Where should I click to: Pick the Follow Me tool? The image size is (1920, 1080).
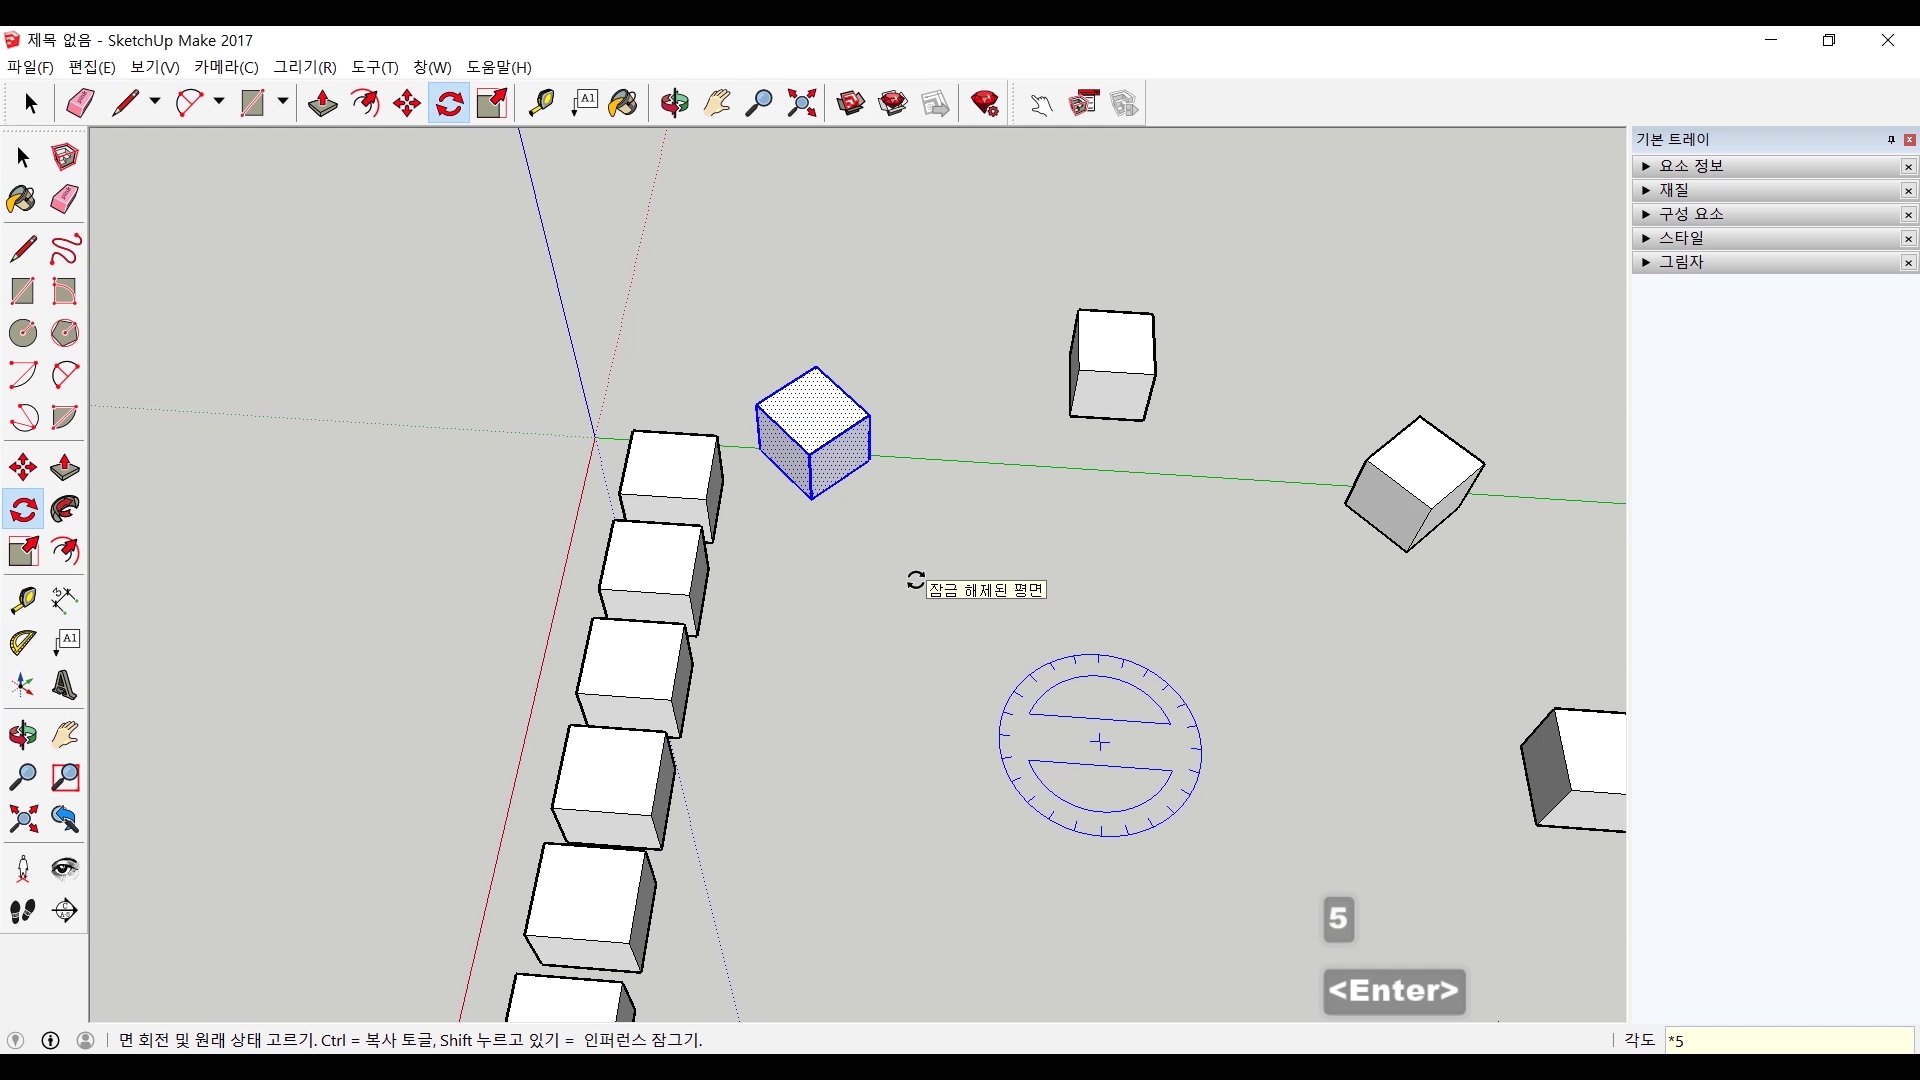coord(65,510)
